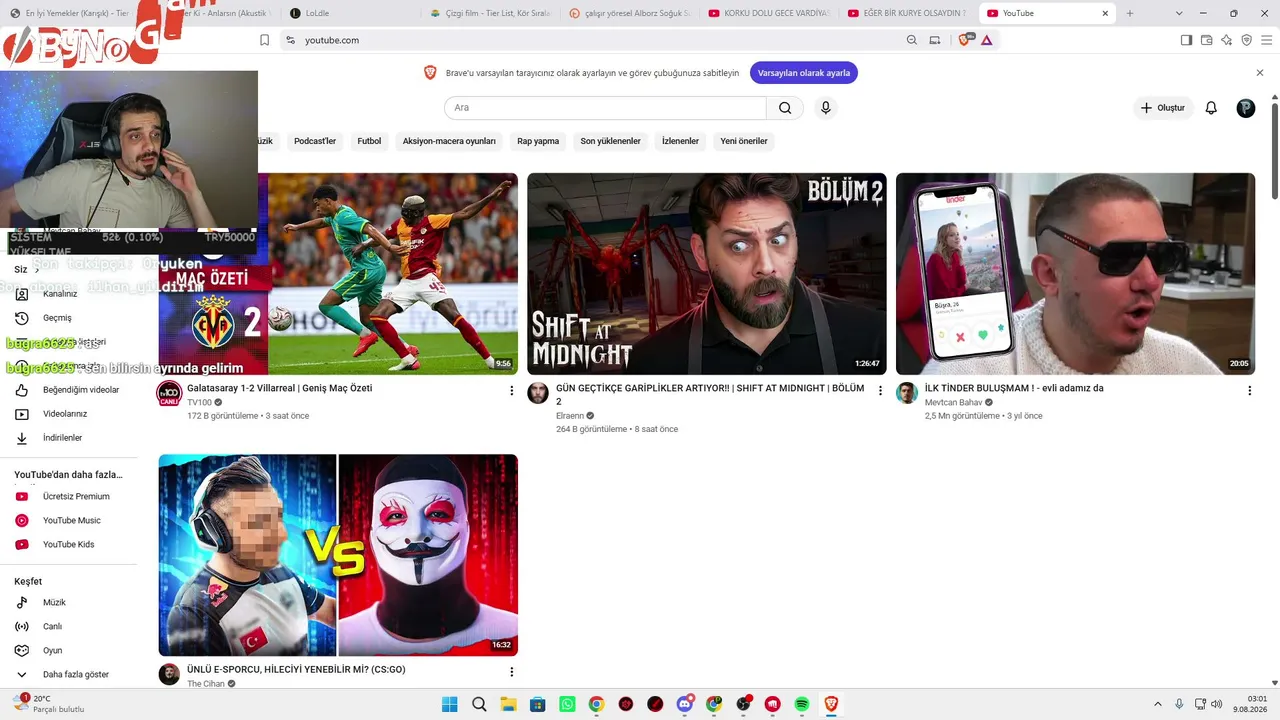Dismiss the Brave default browser banner
Viewport: 1280px width, 720px height.
pos(1260,73)
